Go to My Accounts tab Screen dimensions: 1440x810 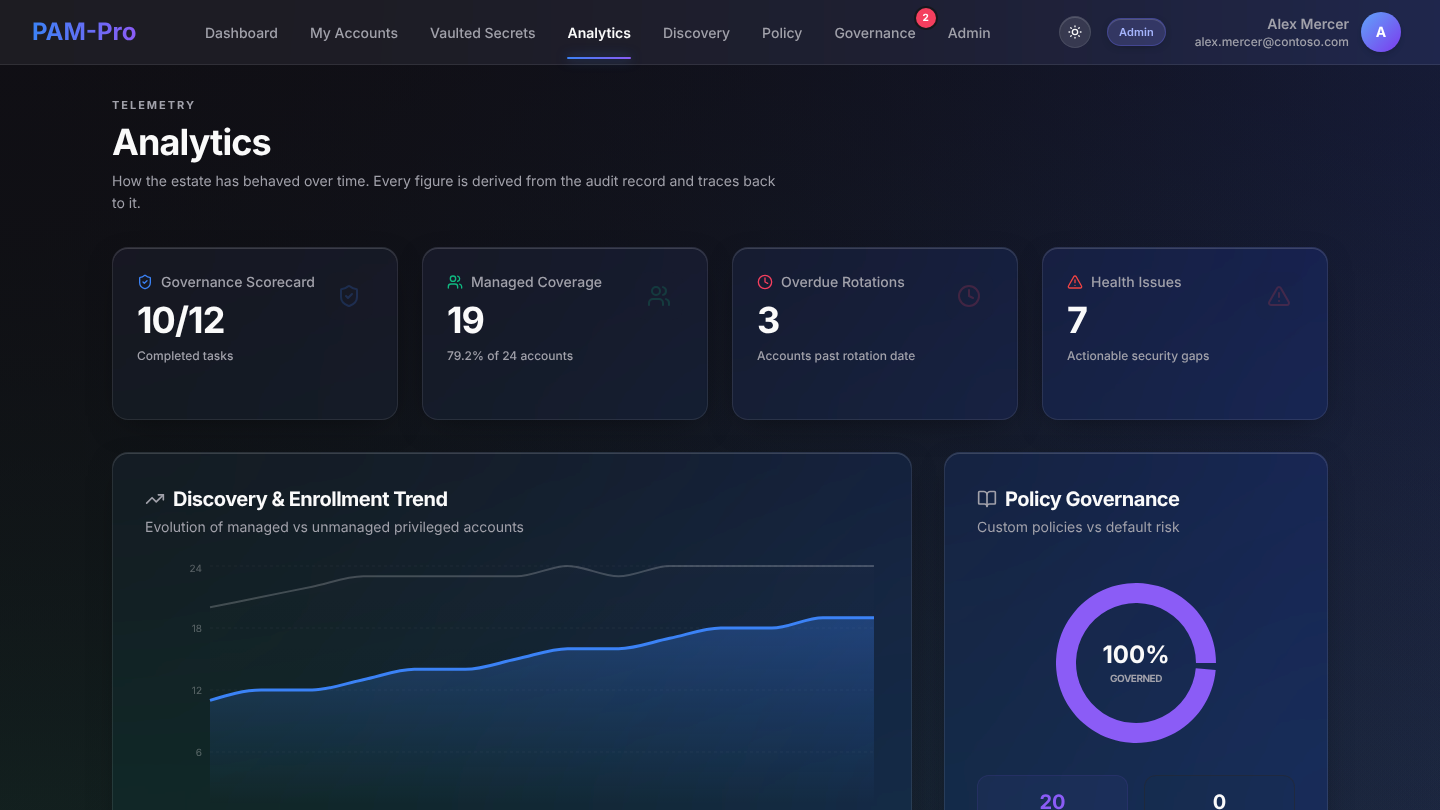354,33
